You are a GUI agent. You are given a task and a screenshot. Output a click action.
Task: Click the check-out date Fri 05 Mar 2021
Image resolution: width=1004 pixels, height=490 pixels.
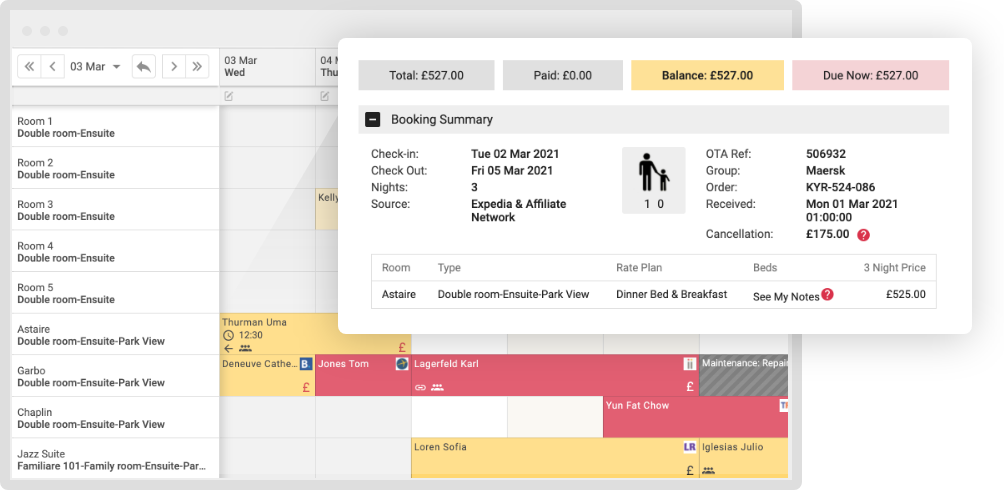(512, 171)
